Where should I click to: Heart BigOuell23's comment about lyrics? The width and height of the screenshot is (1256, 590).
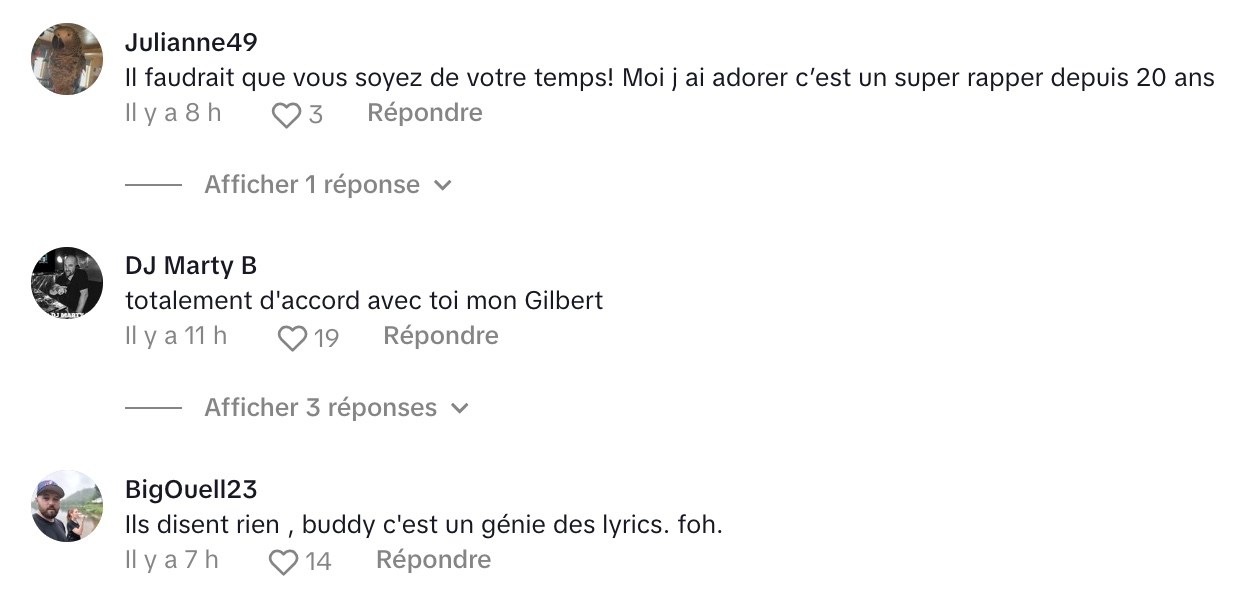284,563
